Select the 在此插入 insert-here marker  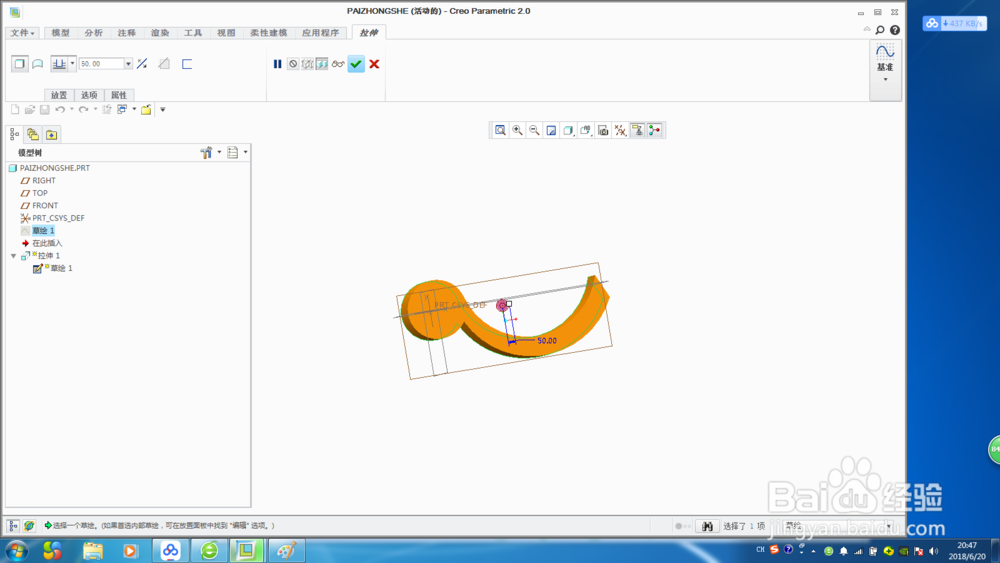(x=47, y=243)
